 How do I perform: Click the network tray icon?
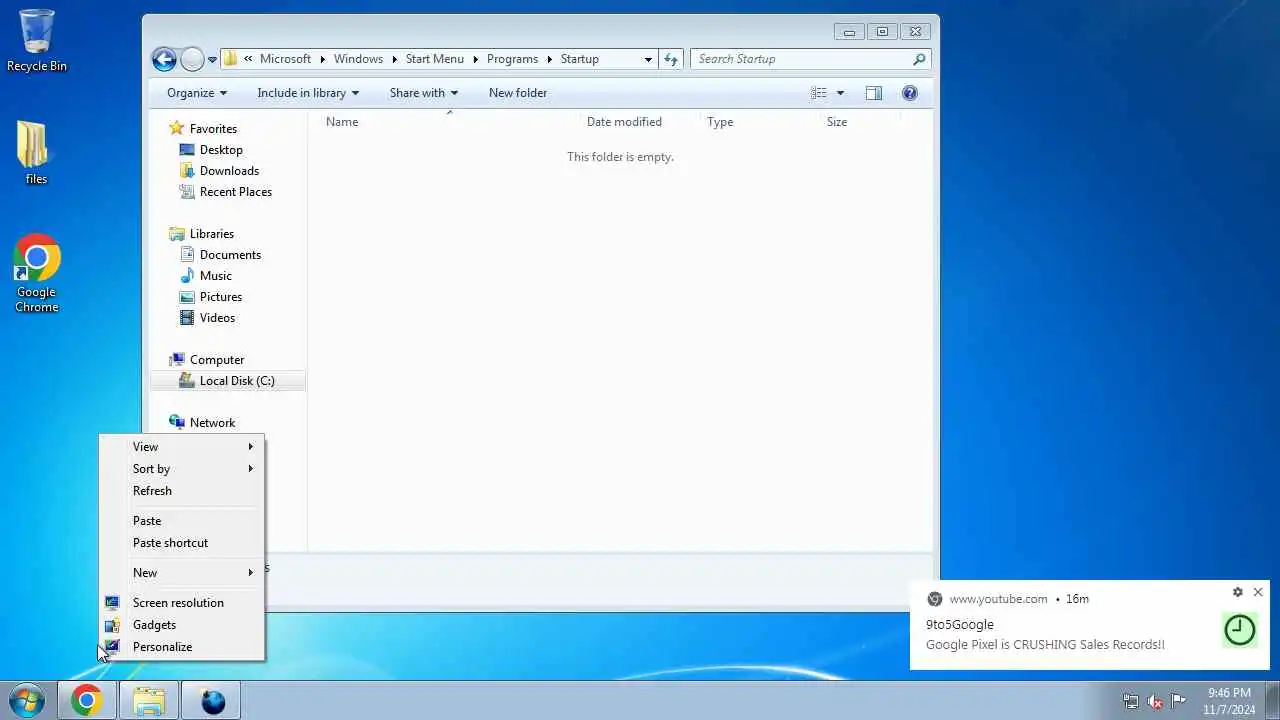click(x=1131, y=701)
